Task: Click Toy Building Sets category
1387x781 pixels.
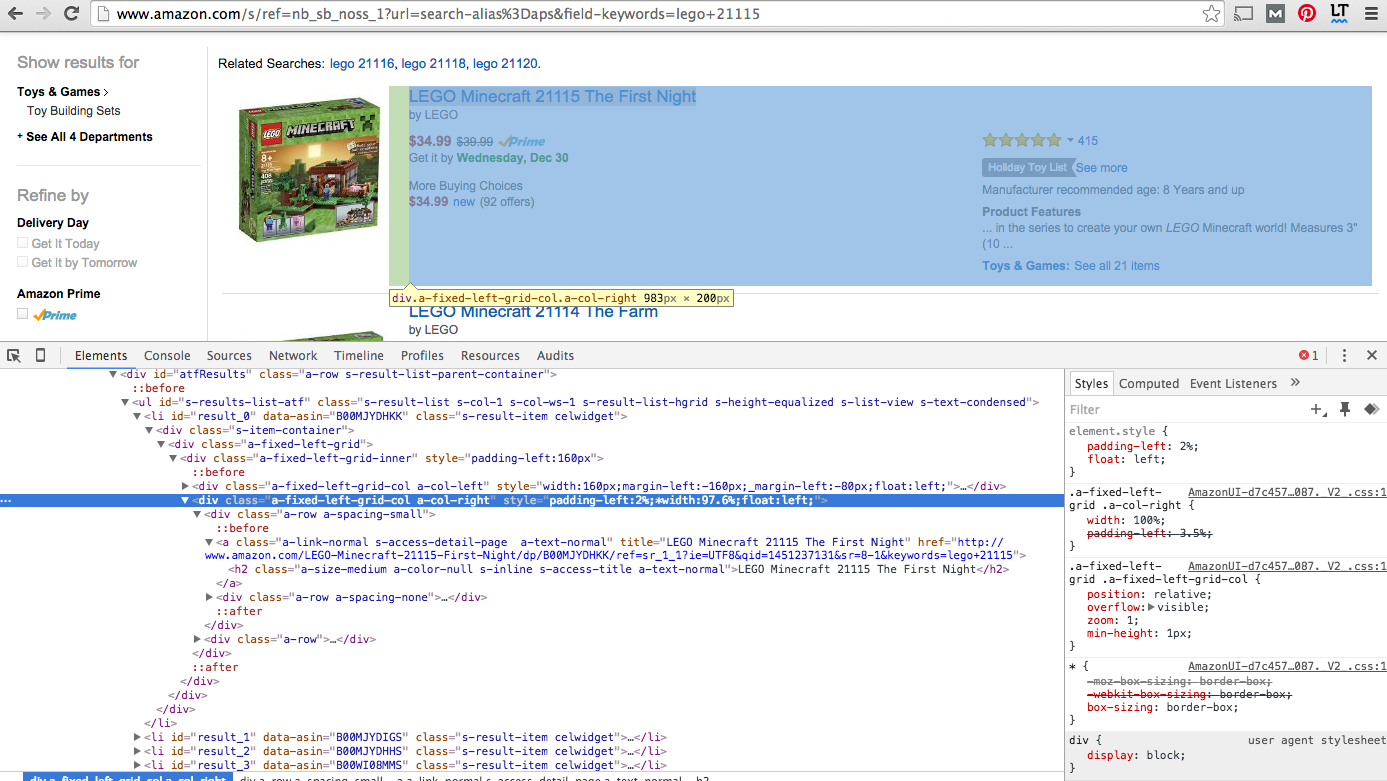Action: coord(74,111)
